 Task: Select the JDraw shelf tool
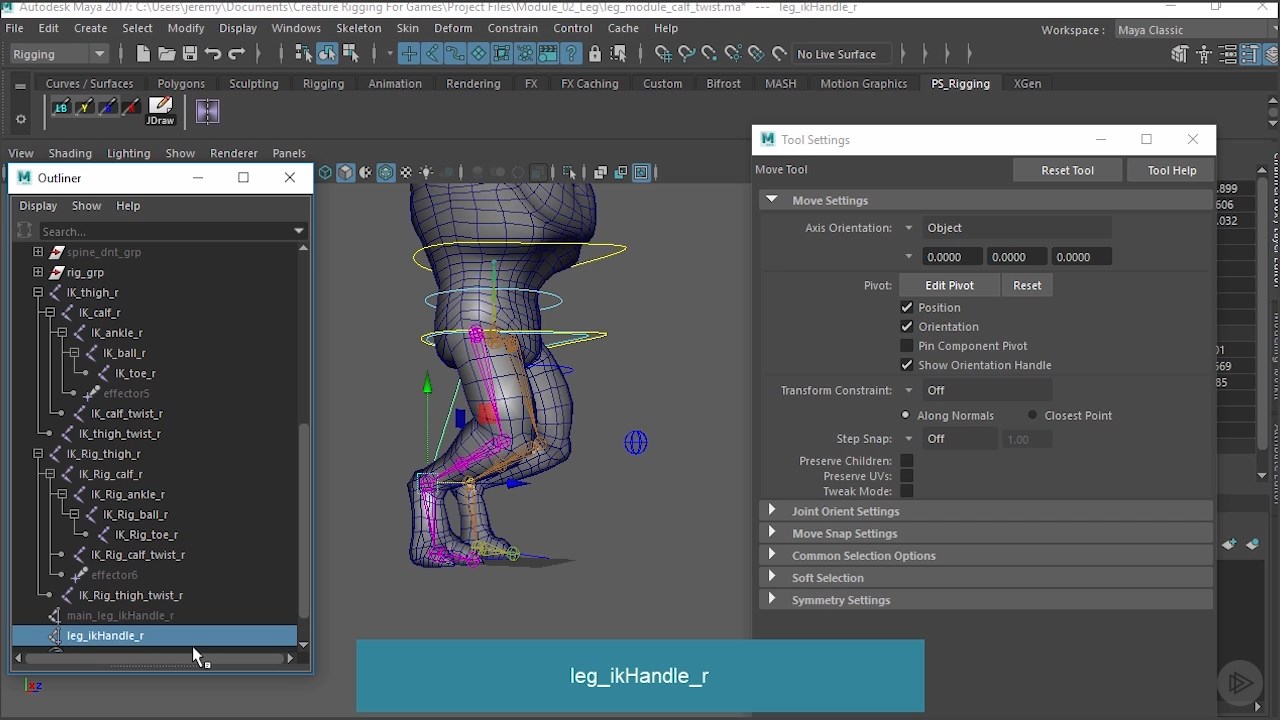[x=160, y=110]
